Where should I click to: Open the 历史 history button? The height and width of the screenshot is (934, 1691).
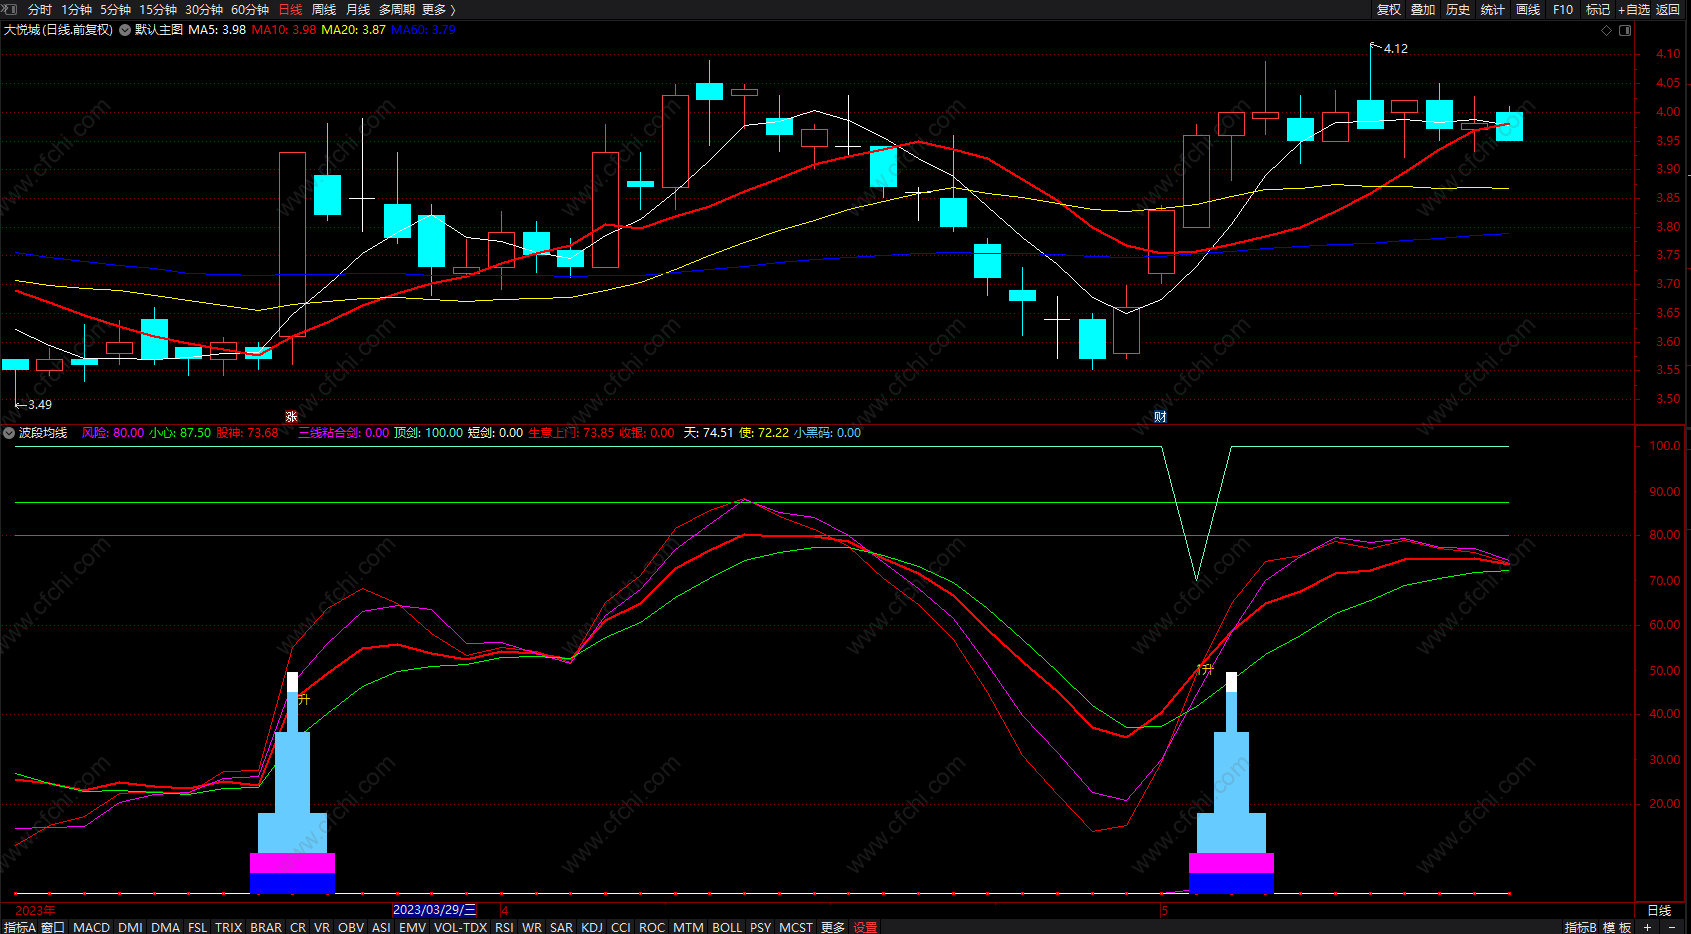coord(1458,9)
